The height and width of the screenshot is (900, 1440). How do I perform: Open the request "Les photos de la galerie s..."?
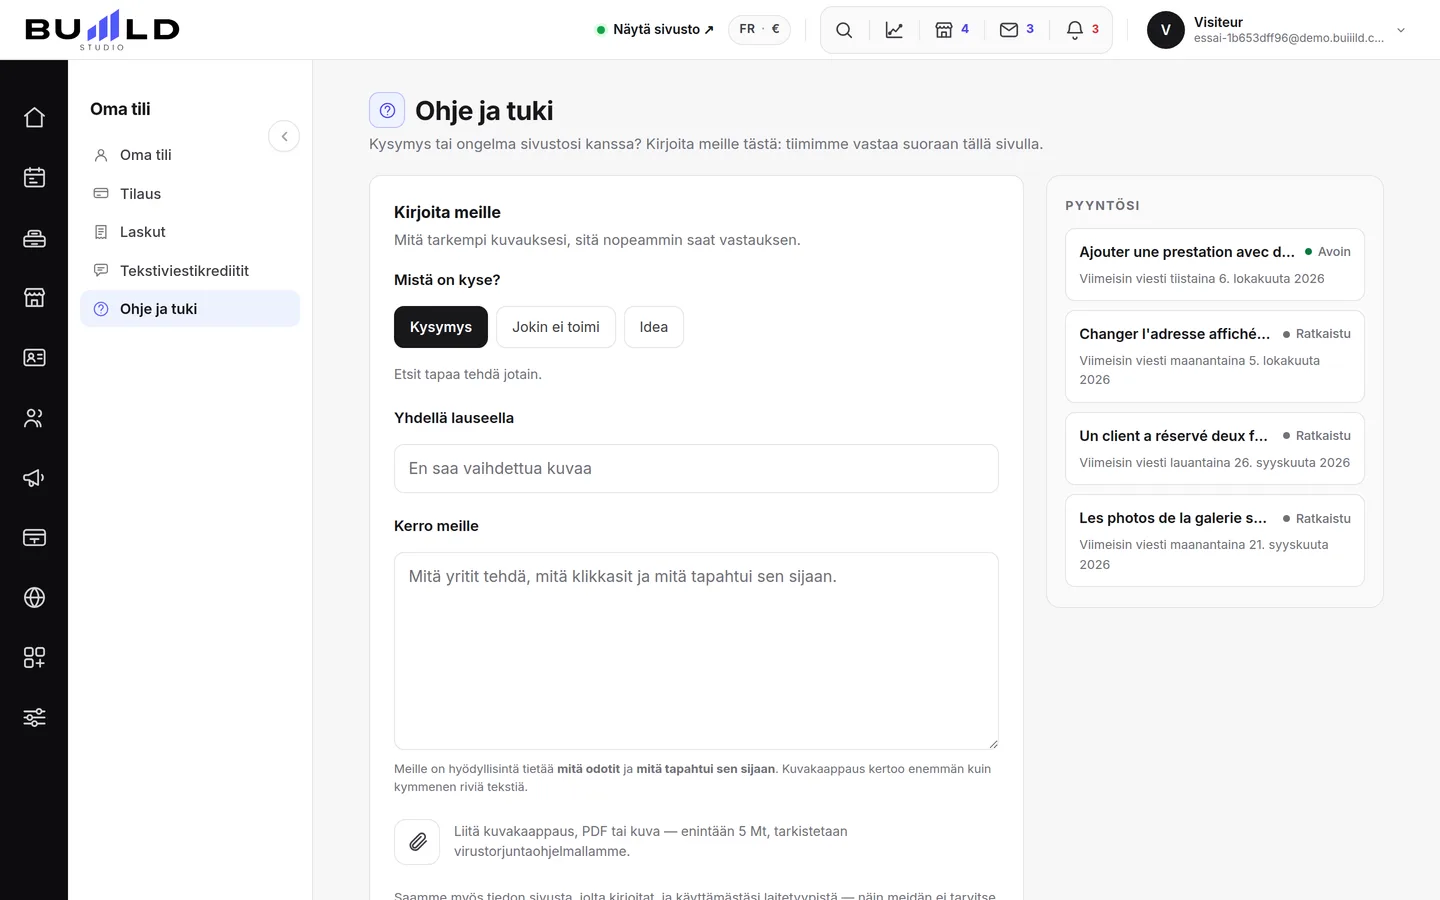click(x=1215, y=541)
